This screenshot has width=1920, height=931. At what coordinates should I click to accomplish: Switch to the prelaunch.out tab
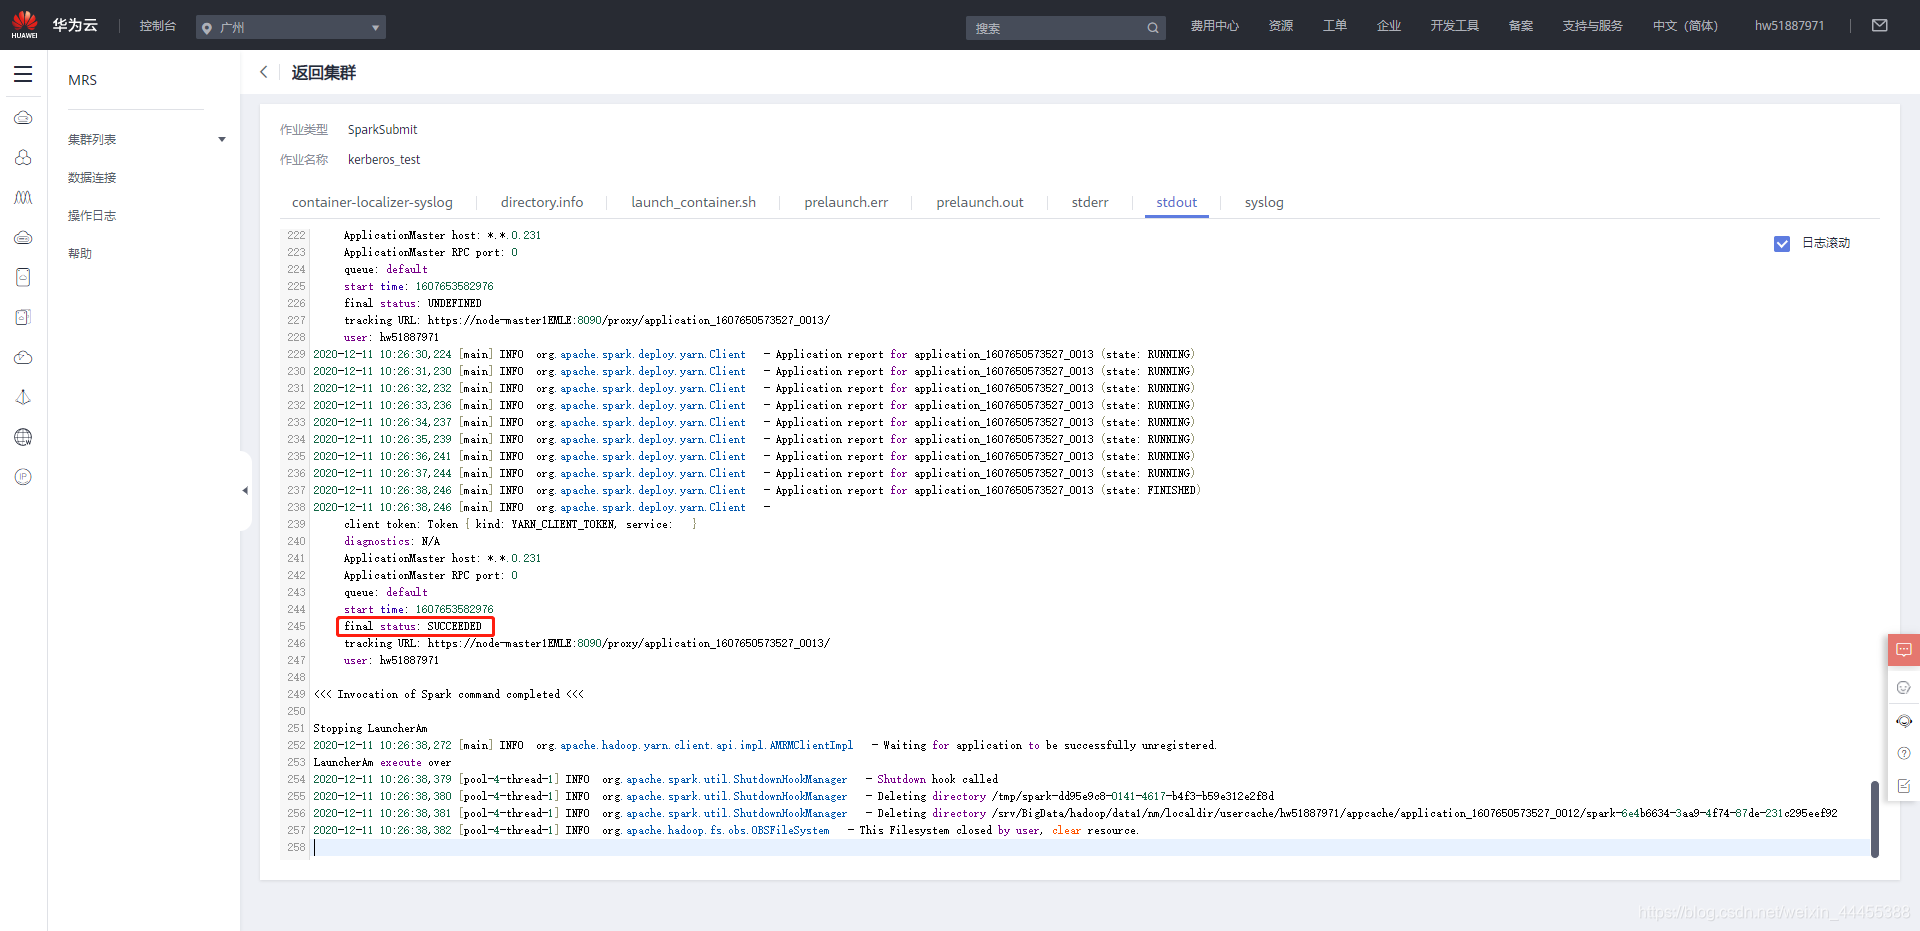coord(980,202)
